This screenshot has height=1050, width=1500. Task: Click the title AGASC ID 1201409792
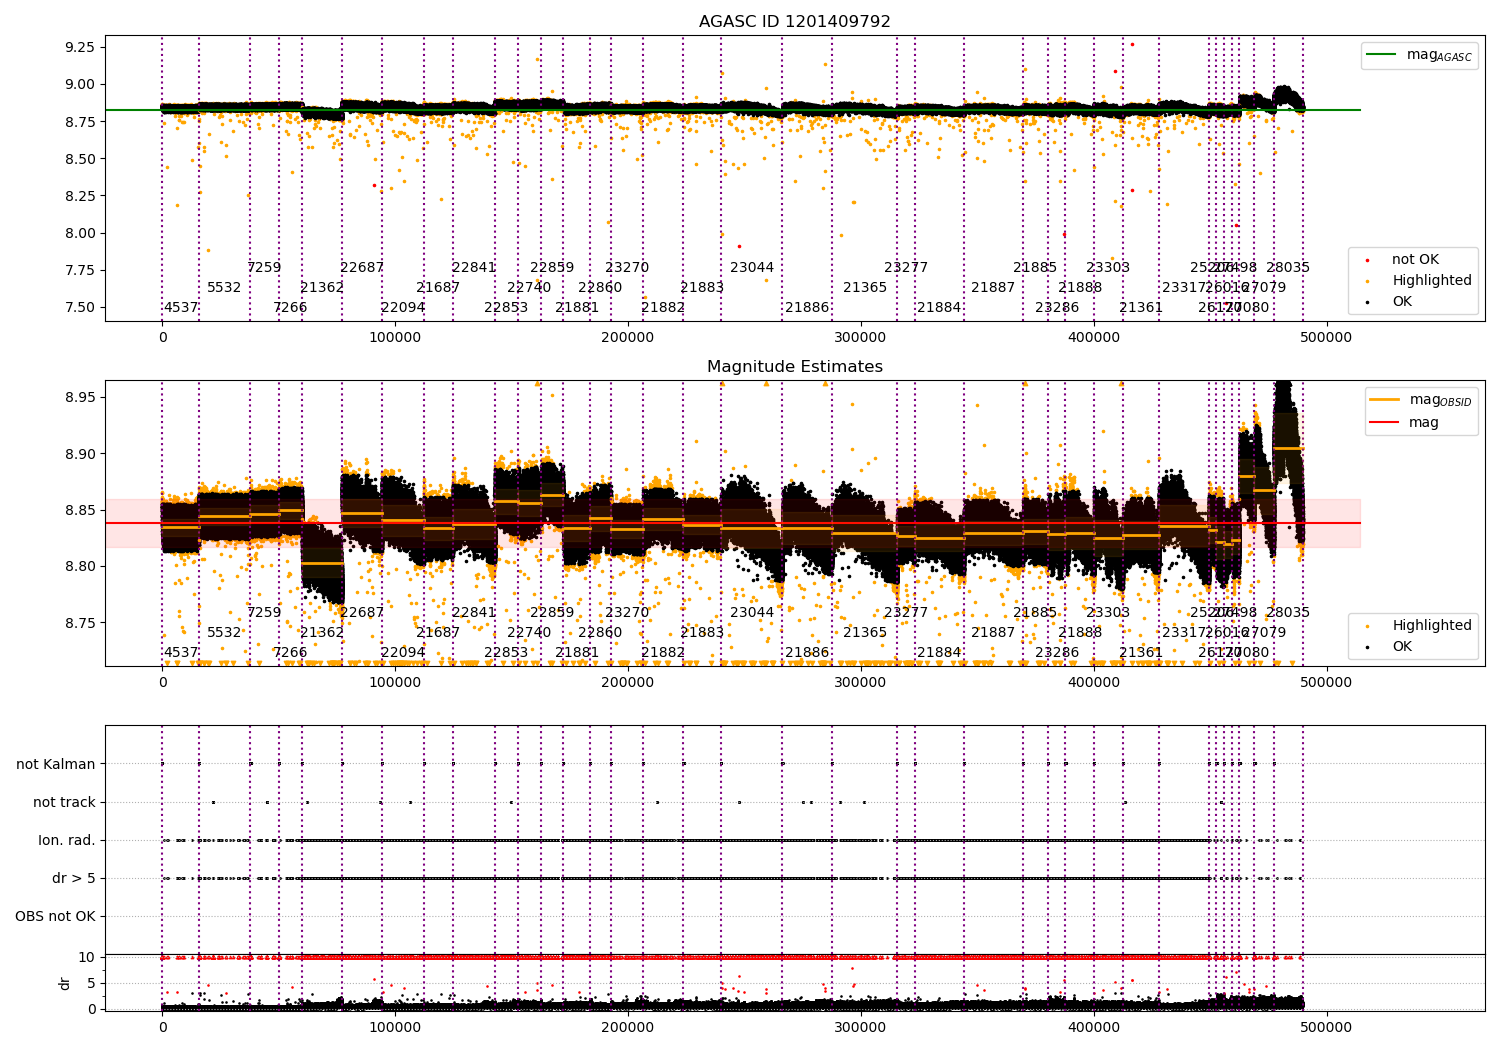tap(795, 22)
